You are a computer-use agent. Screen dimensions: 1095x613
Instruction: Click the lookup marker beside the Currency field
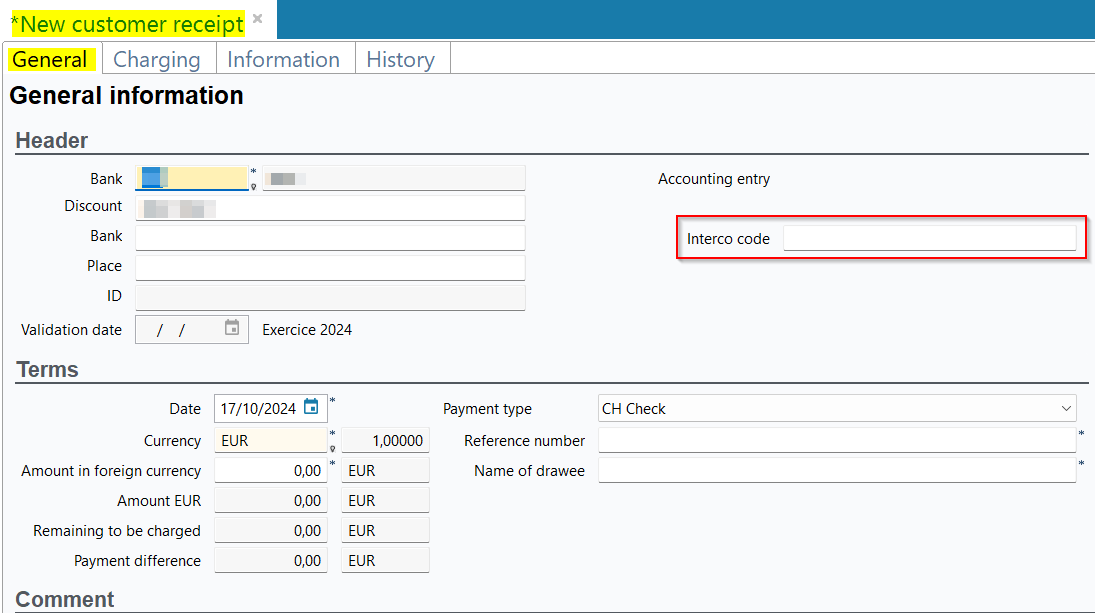[332, 449]
